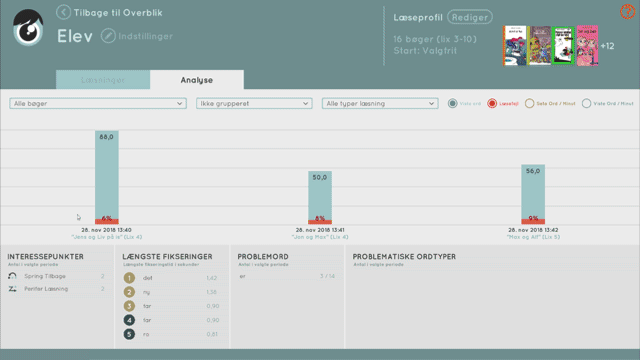Click the Spring Tilbage row label
The height and width of the screenshot is (360, 640).
pyautogui.click(x=45, y=276)
